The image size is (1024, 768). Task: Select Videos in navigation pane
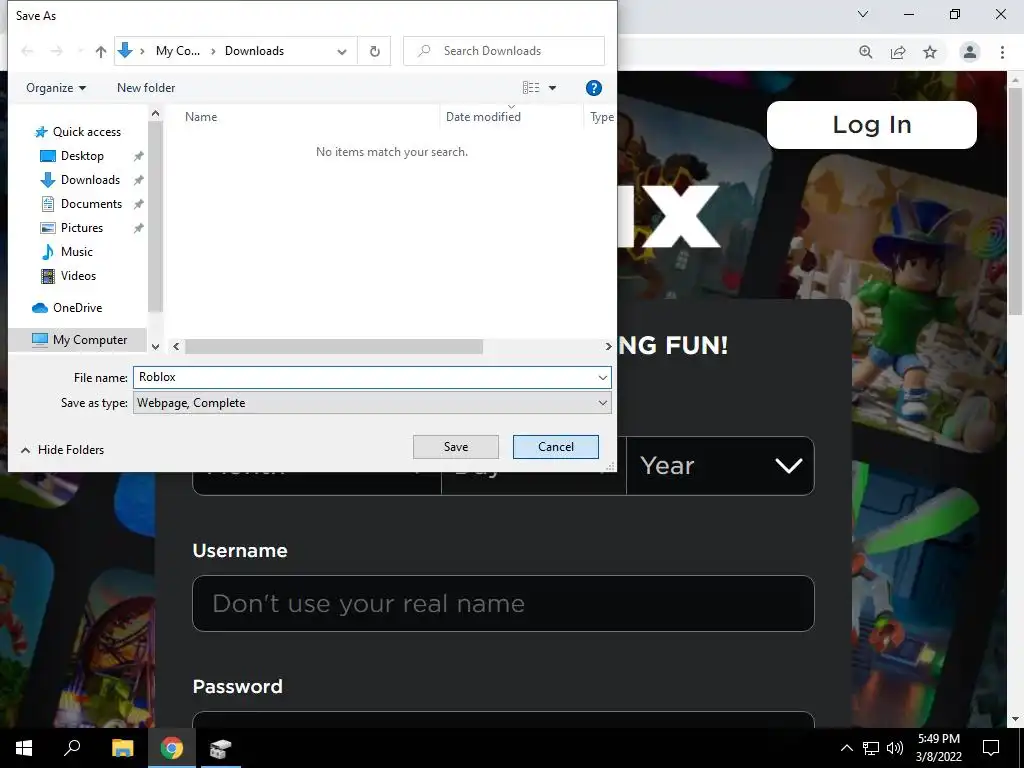pyautogui.click(x=69, y=276)
